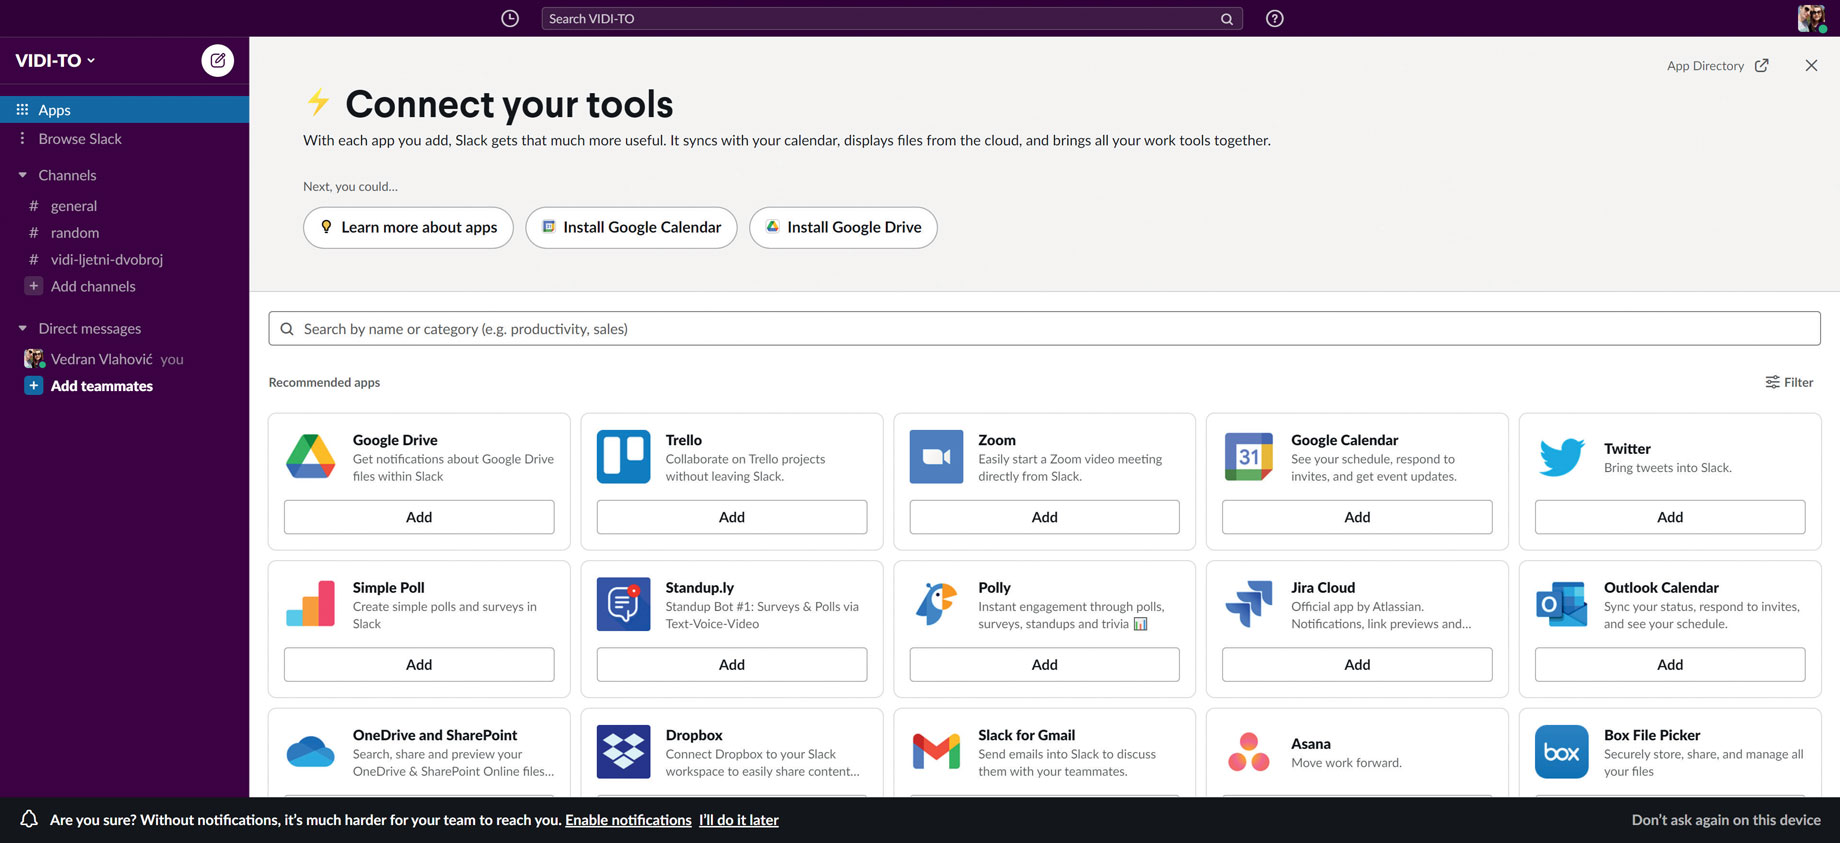The width and height of the screenshot is (1840, 843).
Task: Focus the search apps by name field
Action: (x=1044, y=329)
